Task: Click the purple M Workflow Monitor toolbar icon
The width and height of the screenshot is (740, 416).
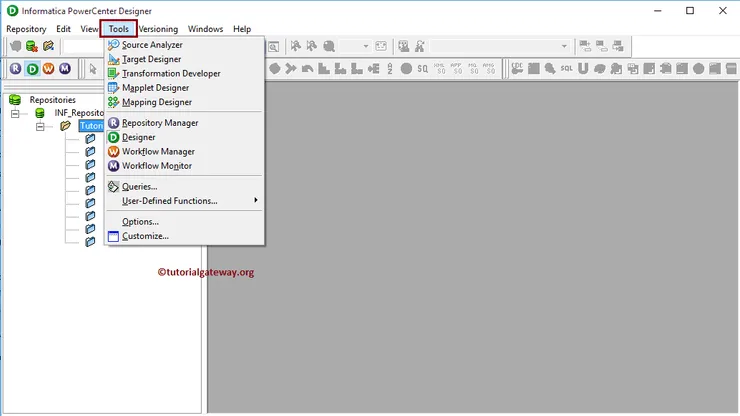Action: pyautogui.click(x=65, y=68)
